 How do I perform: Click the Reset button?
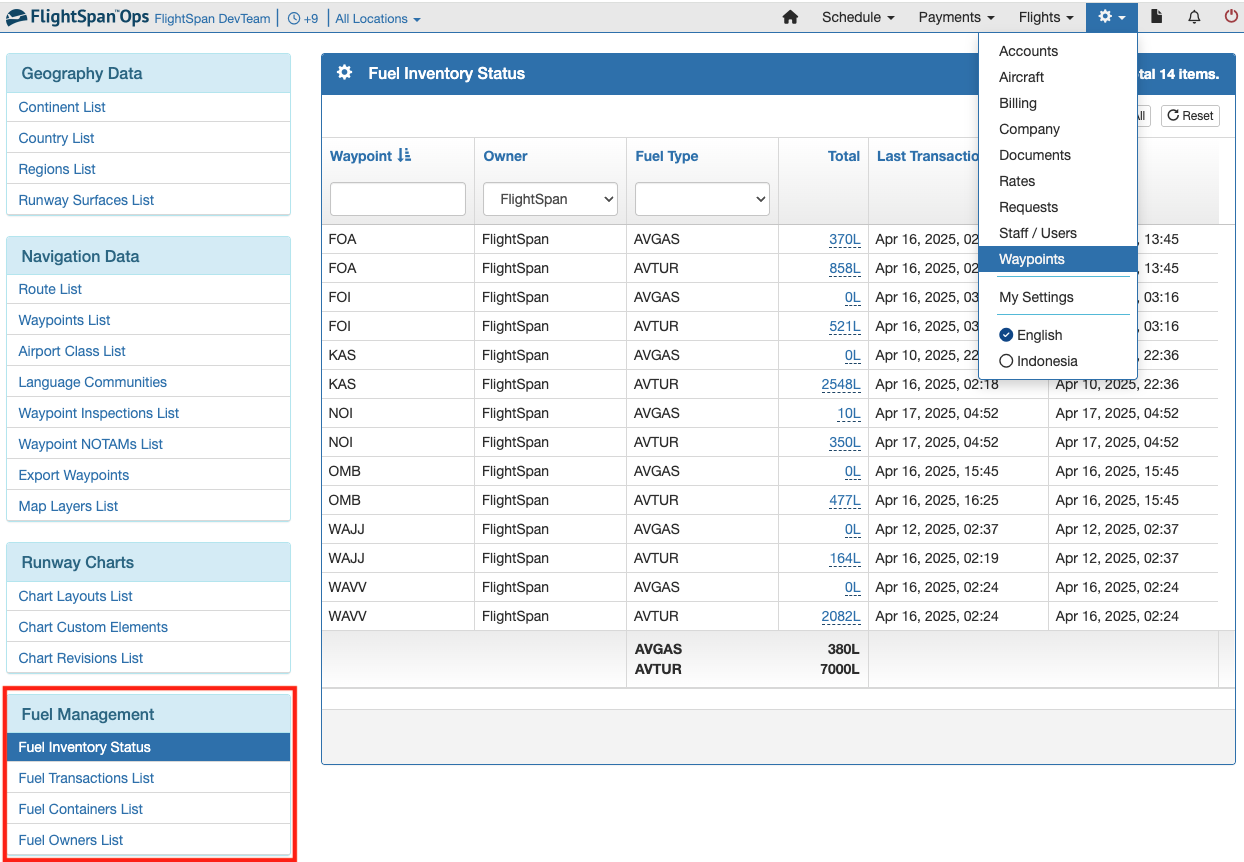point(1189,116)
